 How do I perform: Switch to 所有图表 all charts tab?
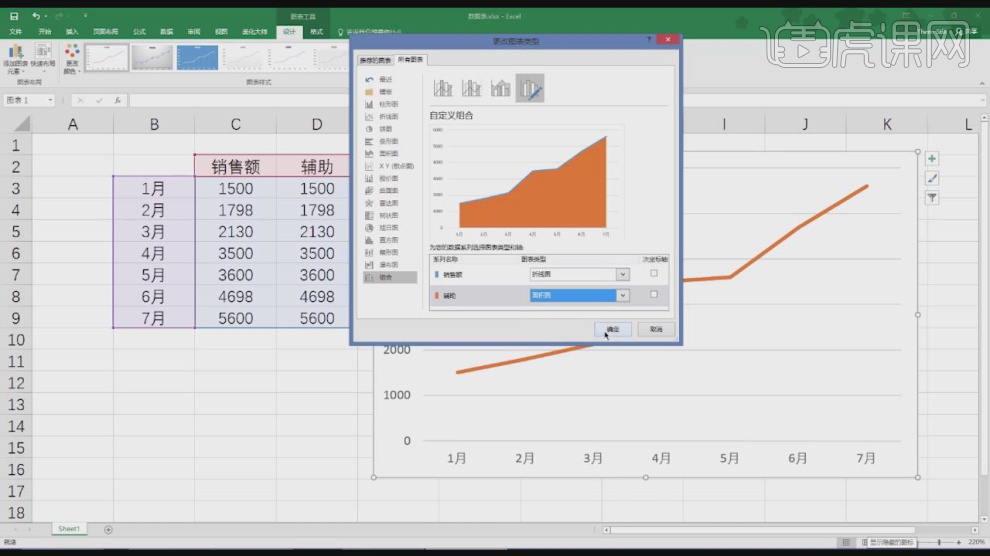[410, 59]
